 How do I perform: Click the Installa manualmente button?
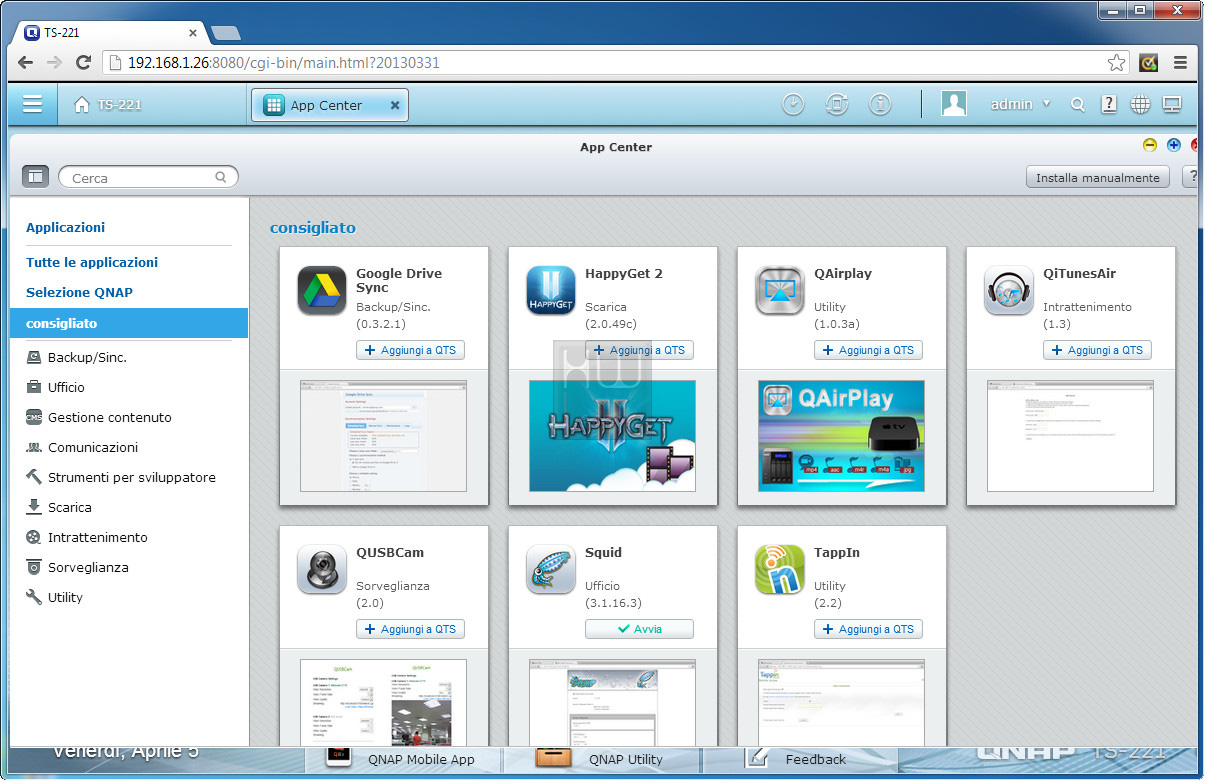[x=1097, y=177]
